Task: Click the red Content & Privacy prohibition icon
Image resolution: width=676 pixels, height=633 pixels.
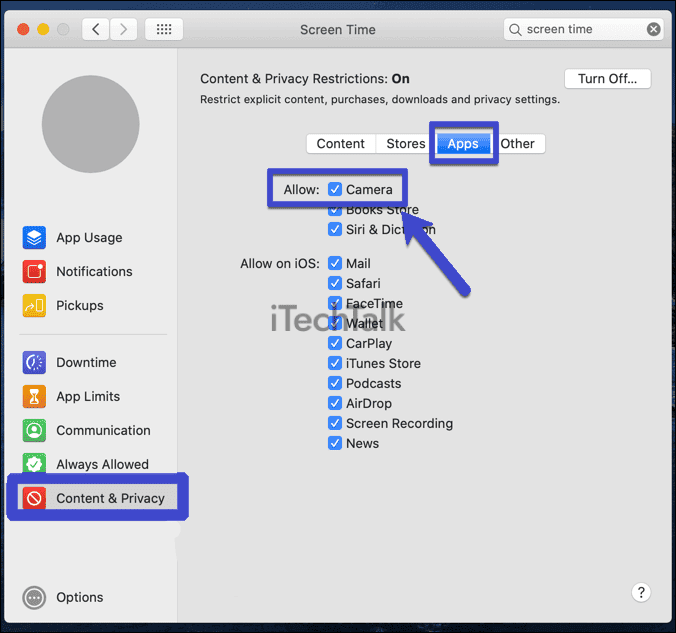Action: pyautogui.click(x=34, y=498)
